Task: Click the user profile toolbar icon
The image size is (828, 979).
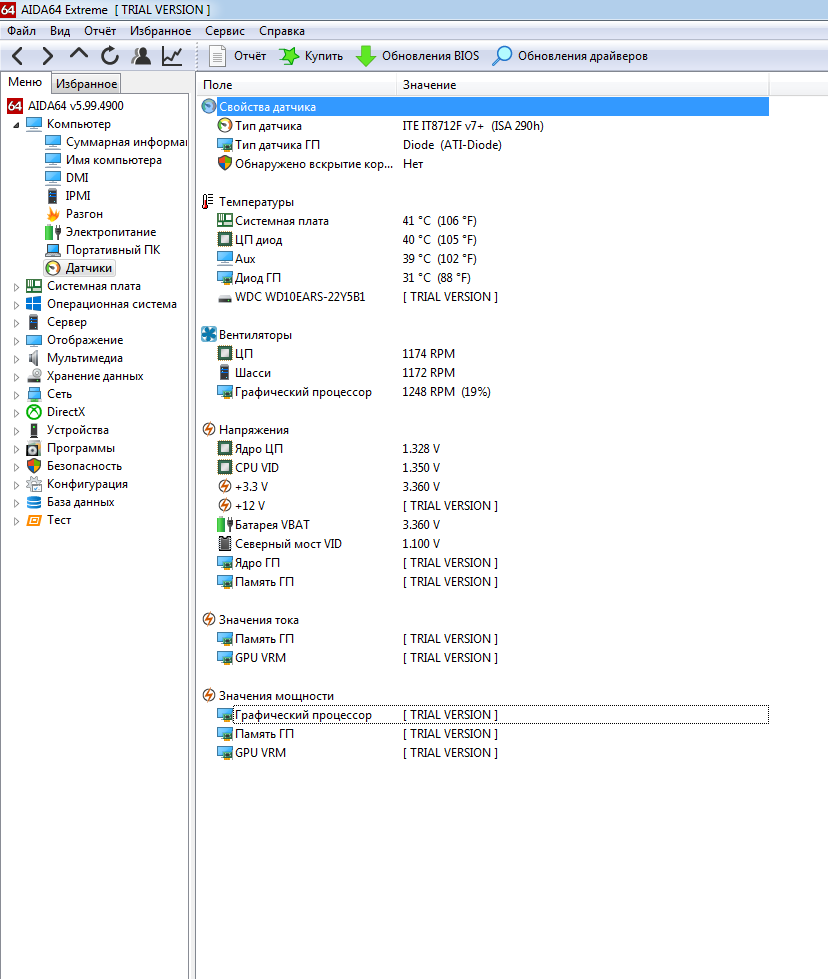Action: click(141, 56)
